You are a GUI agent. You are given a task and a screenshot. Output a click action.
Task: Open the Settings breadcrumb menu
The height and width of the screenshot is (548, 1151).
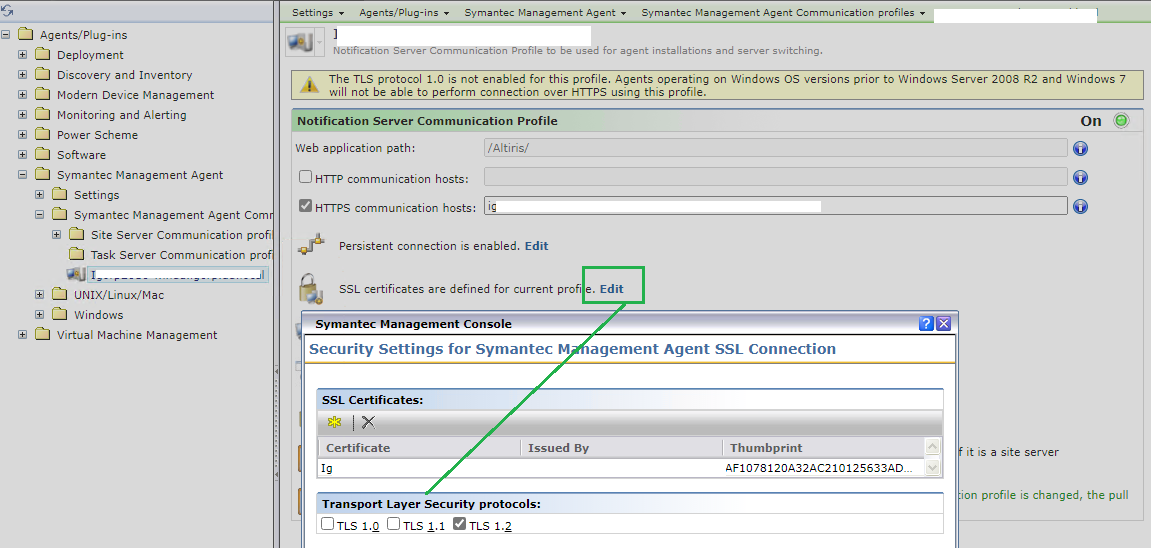coord(318,12)
